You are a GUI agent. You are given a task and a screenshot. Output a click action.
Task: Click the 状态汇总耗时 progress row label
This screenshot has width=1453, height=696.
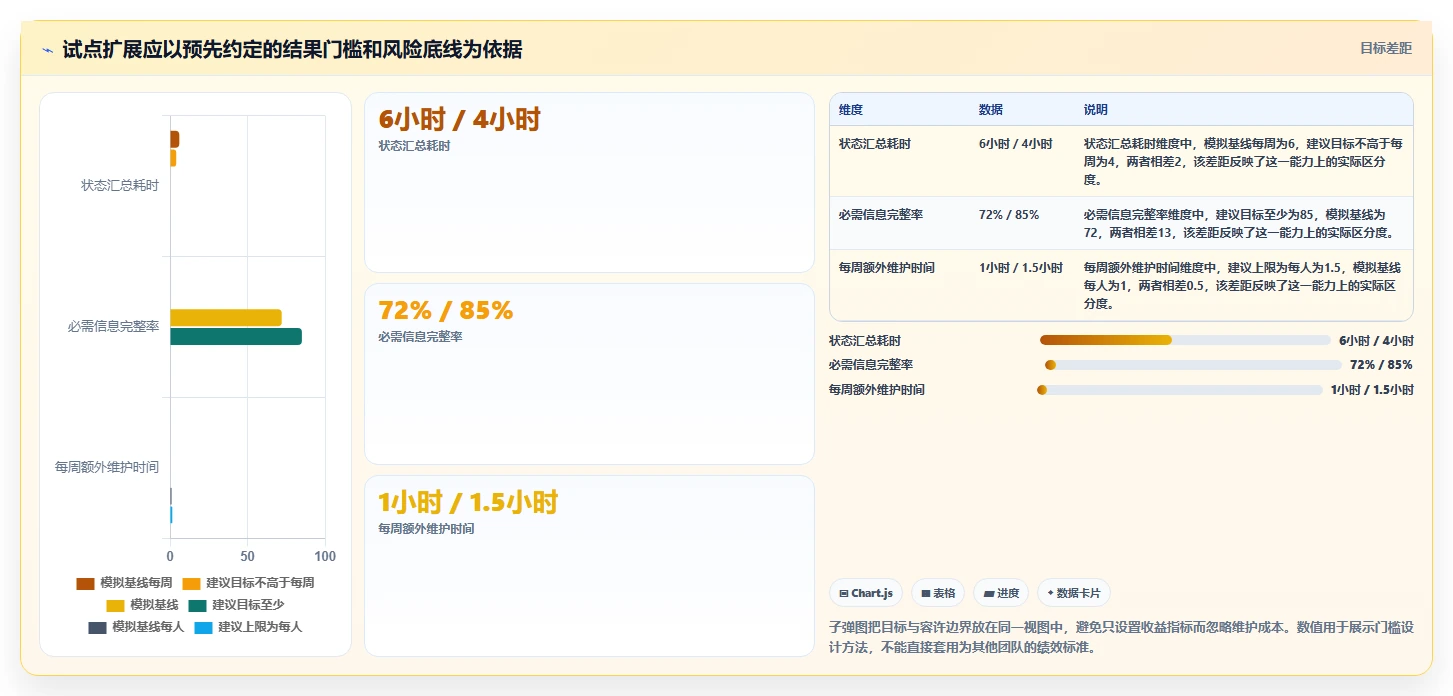(865, 341)
